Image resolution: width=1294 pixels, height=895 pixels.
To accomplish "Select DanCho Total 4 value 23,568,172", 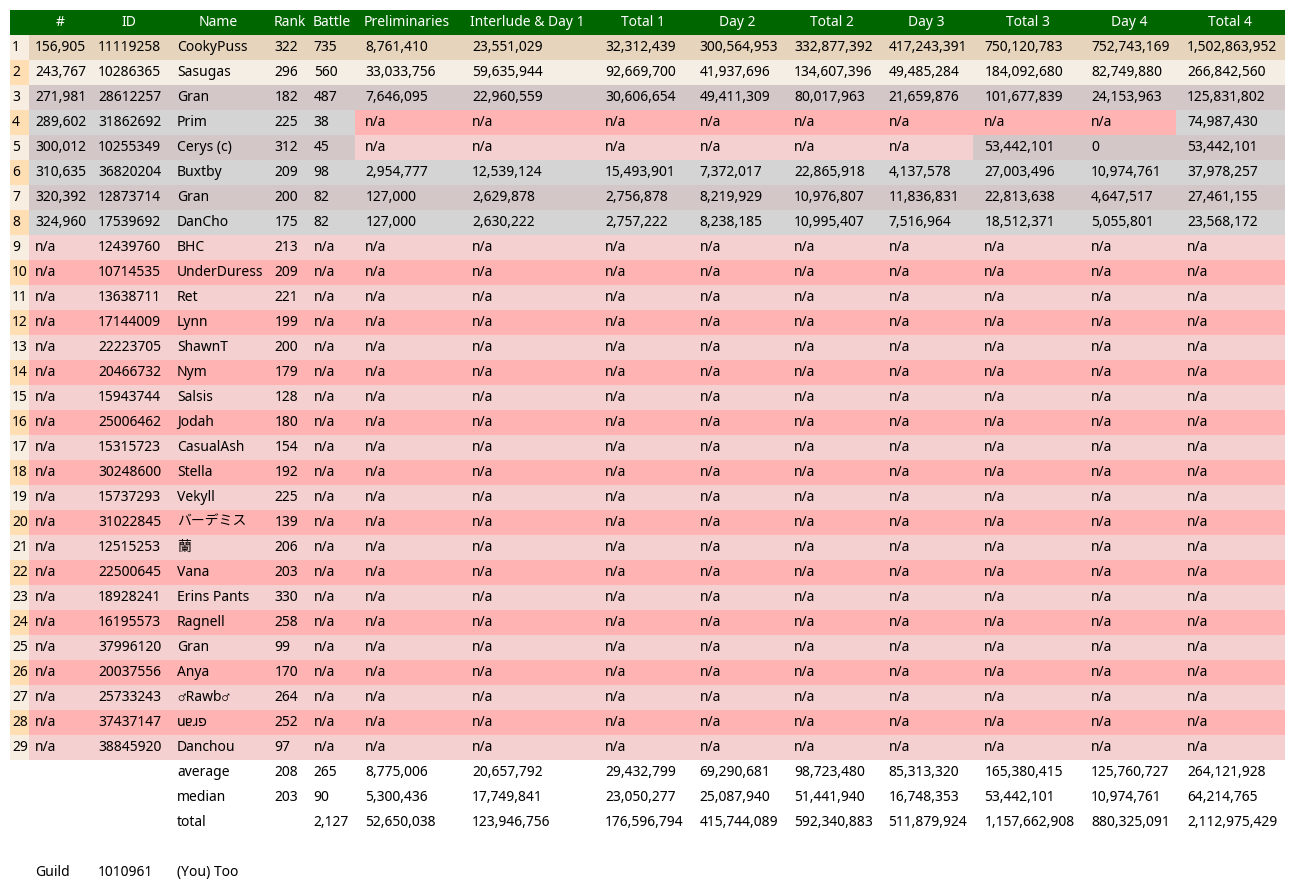I will pyautogui.click(x=1222, y=221).
